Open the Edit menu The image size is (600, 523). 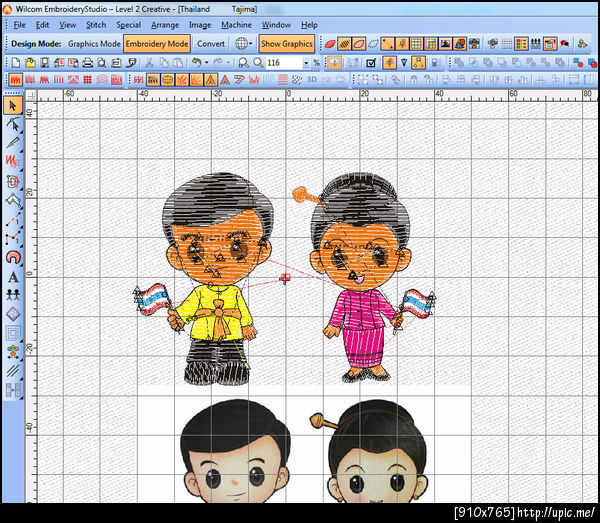point(42,25)
